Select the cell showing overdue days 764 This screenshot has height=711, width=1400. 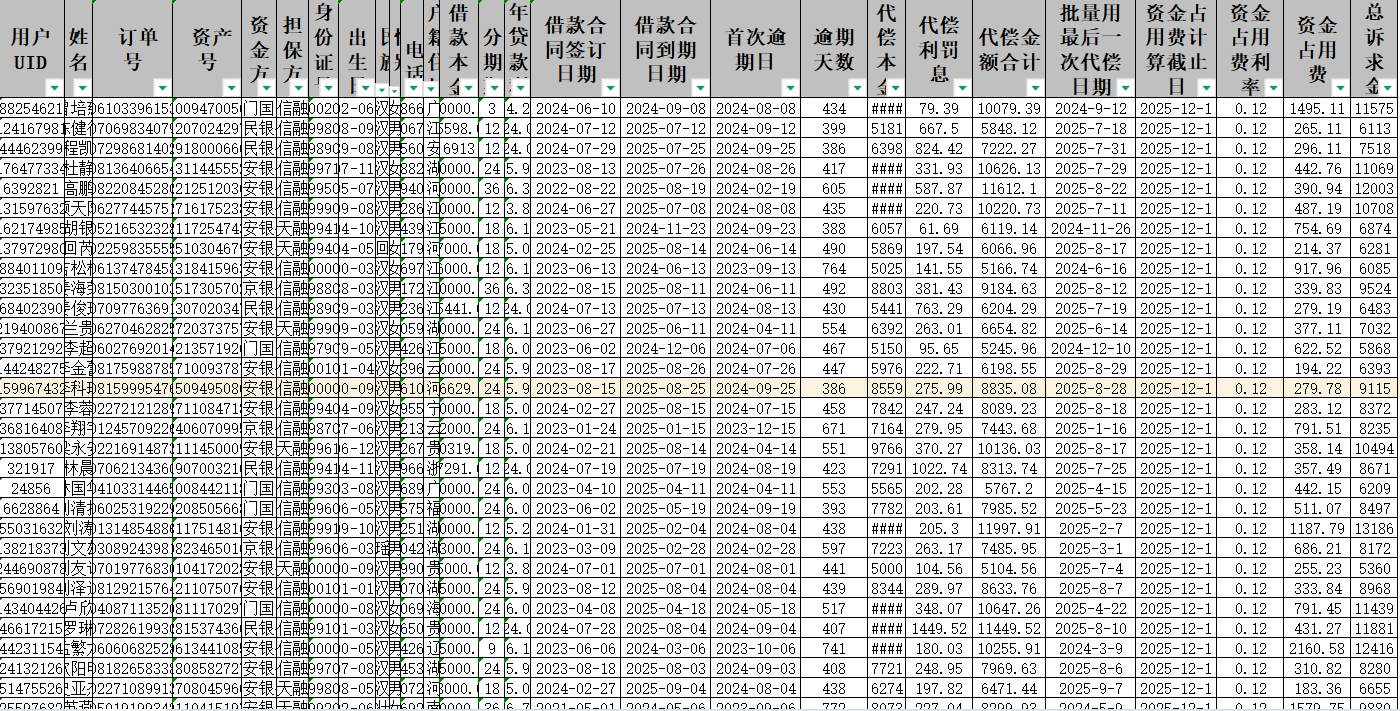point(833,268)
